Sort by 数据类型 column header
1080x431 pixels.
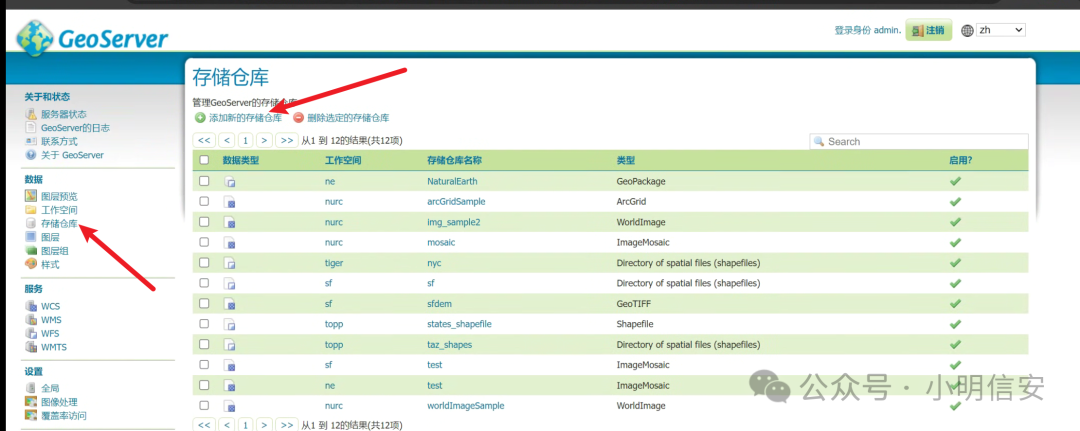pyautogui.click(x=240, y=160)
